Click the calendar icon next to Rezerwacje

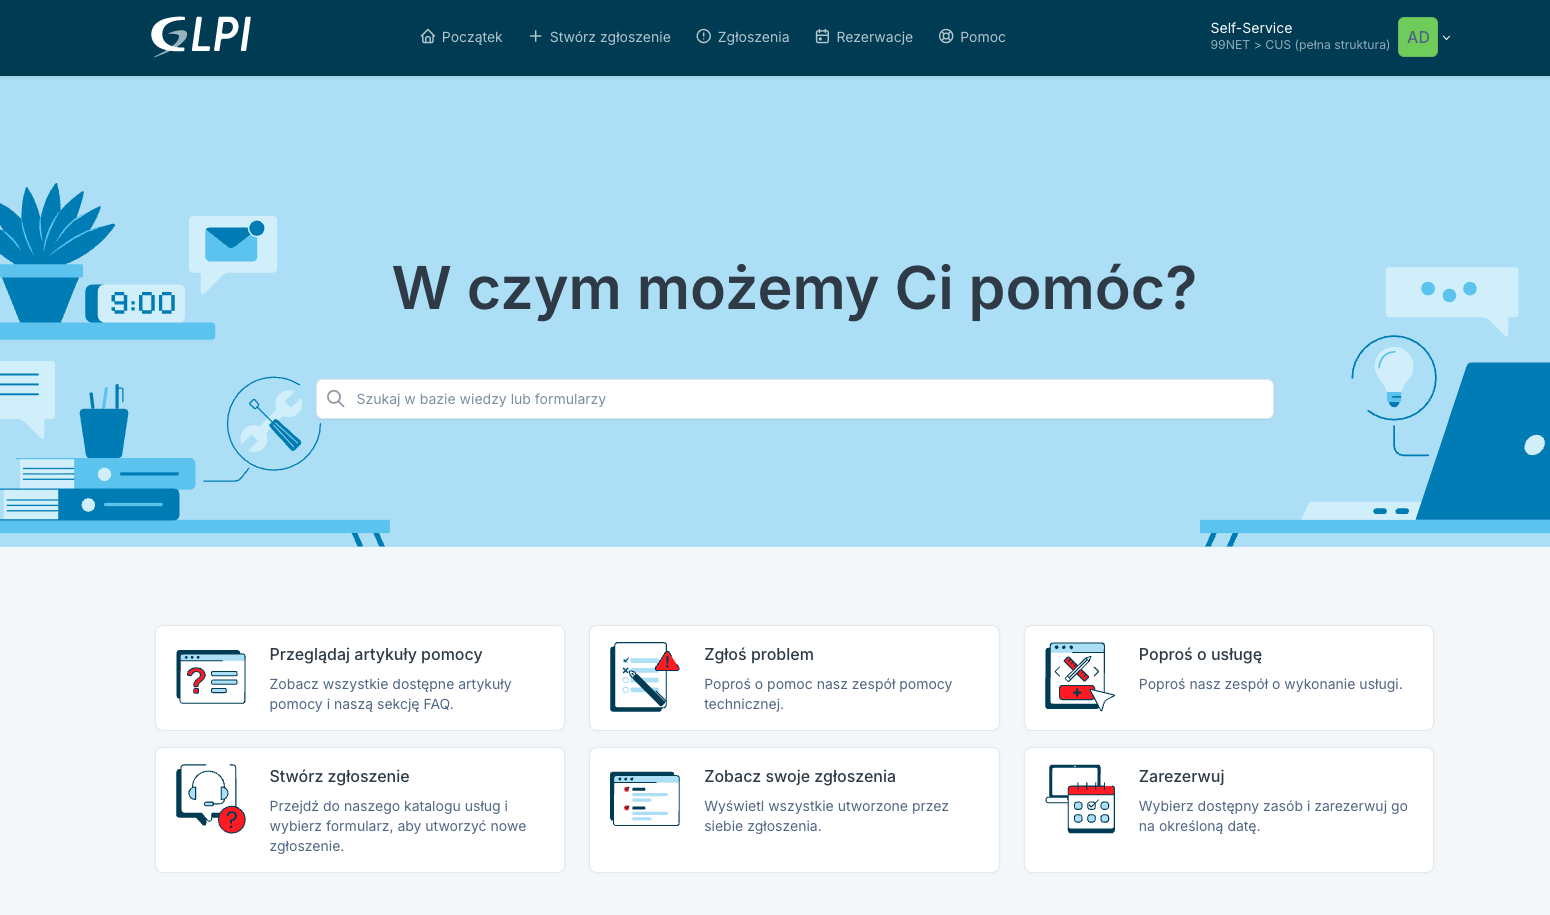822,37
